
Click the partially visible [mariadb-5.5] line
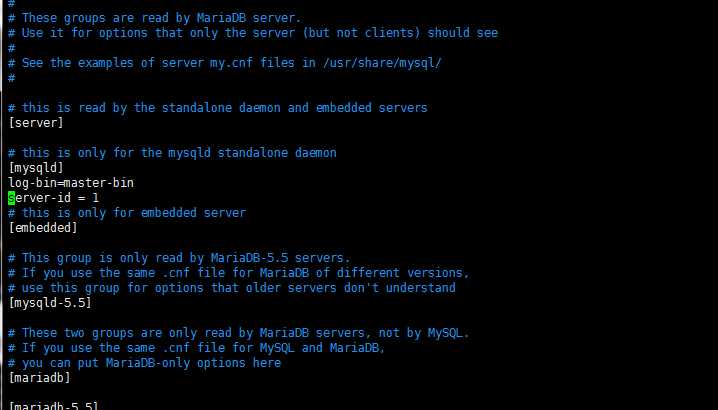[54, 406]
